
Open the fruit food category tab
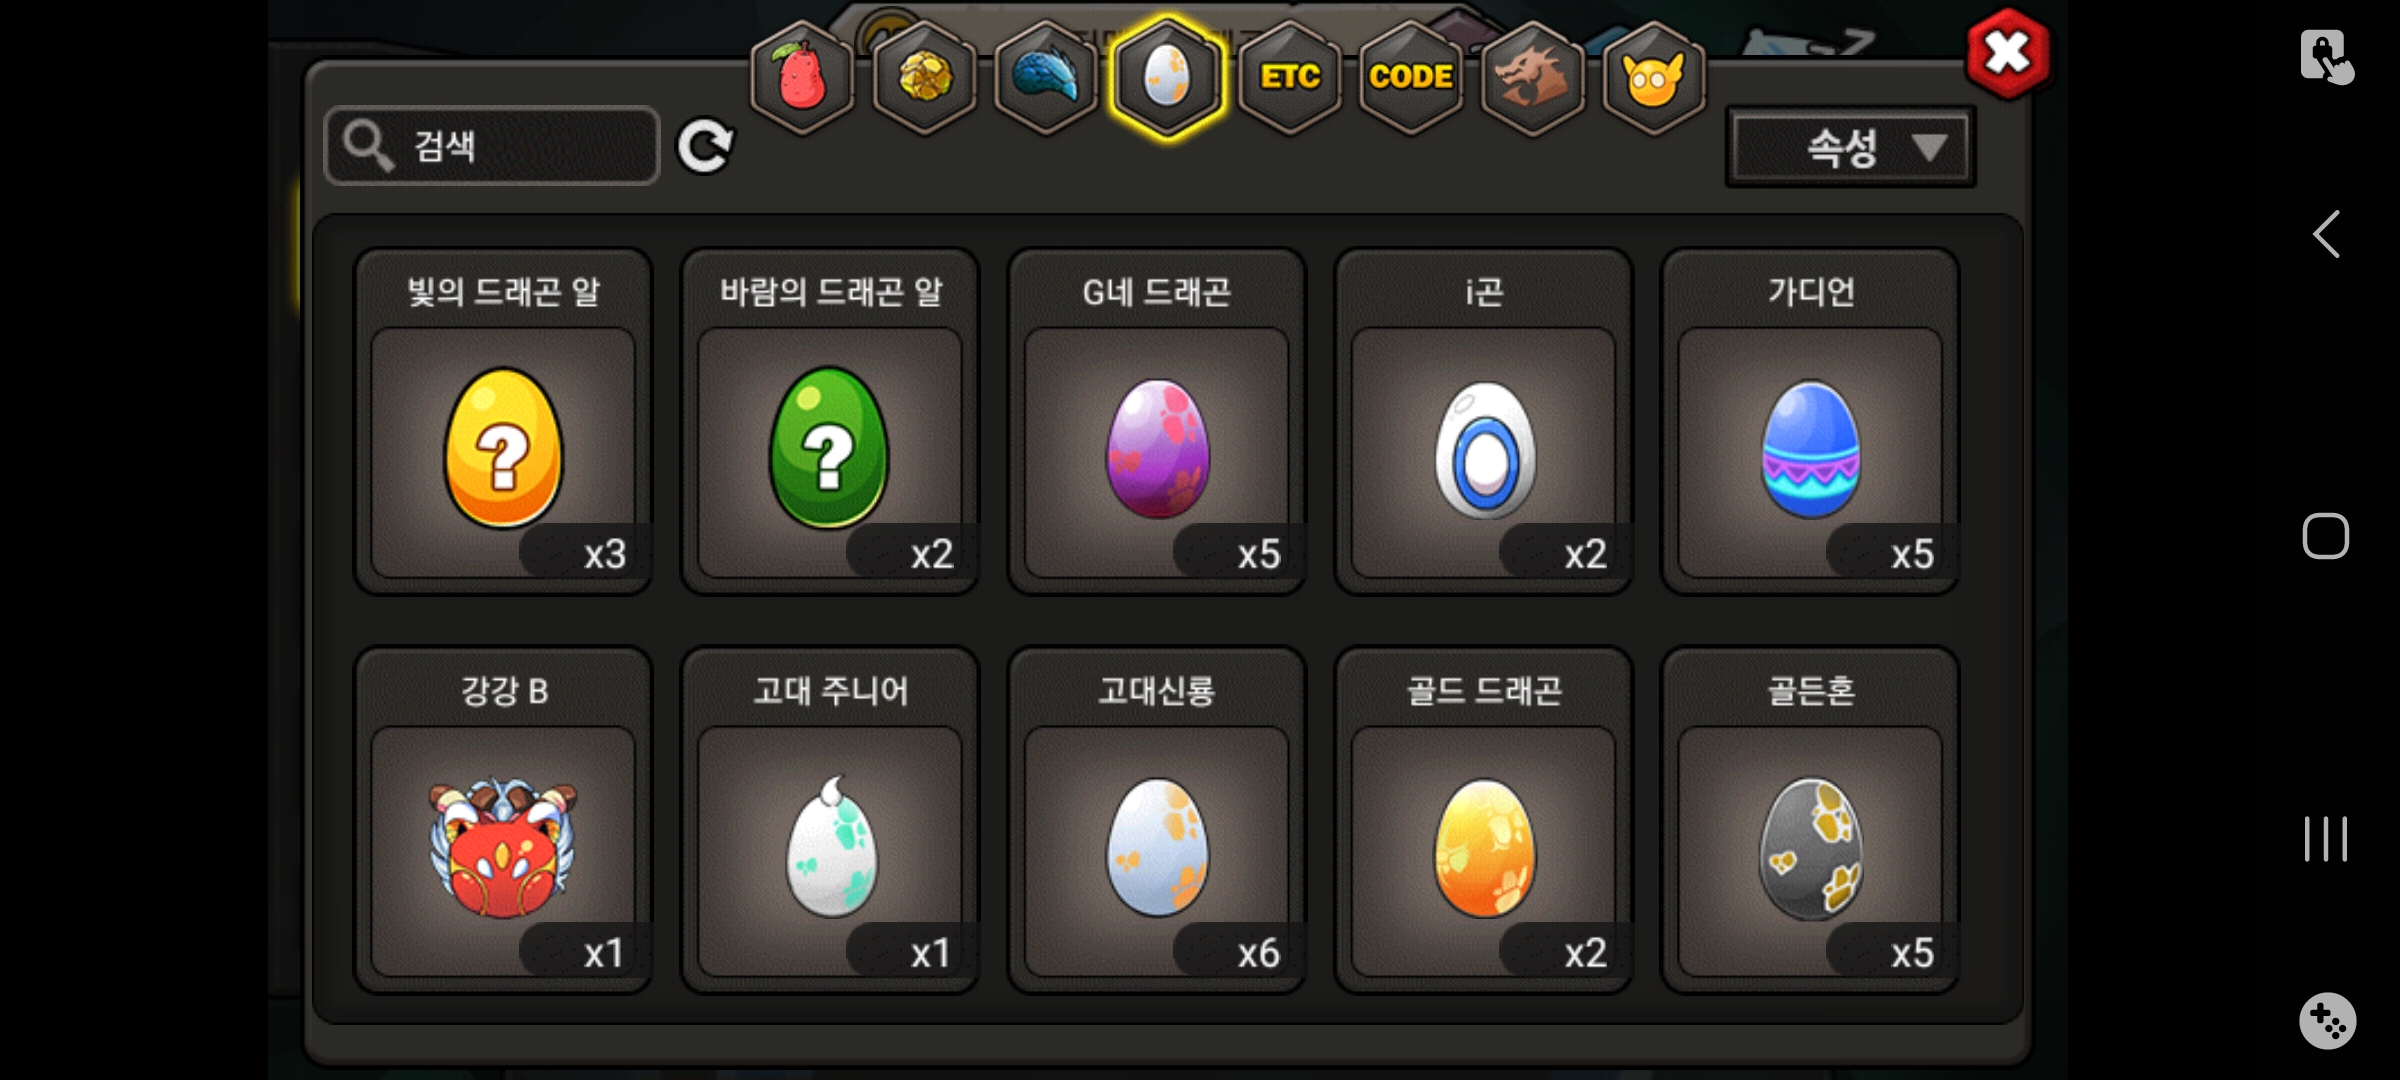802,77
